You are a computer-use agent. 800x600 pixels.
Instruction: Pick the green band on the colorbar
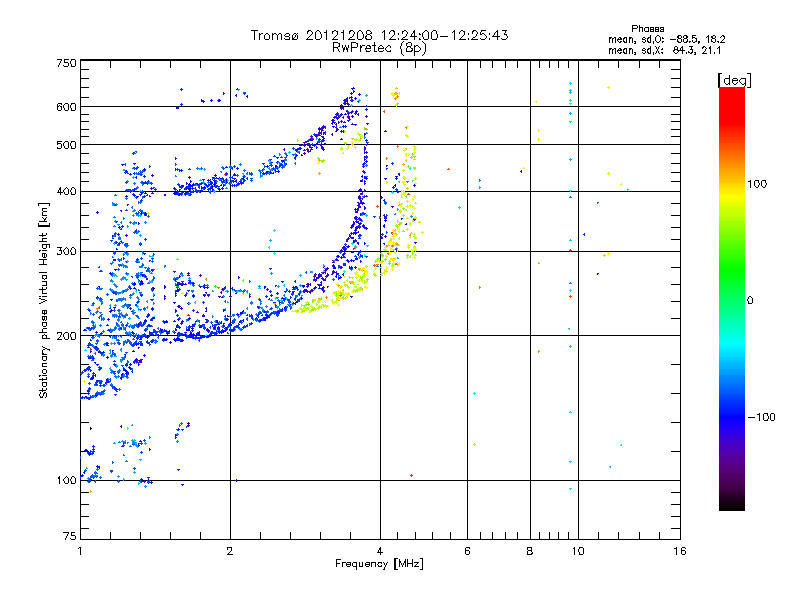[731, 270]
